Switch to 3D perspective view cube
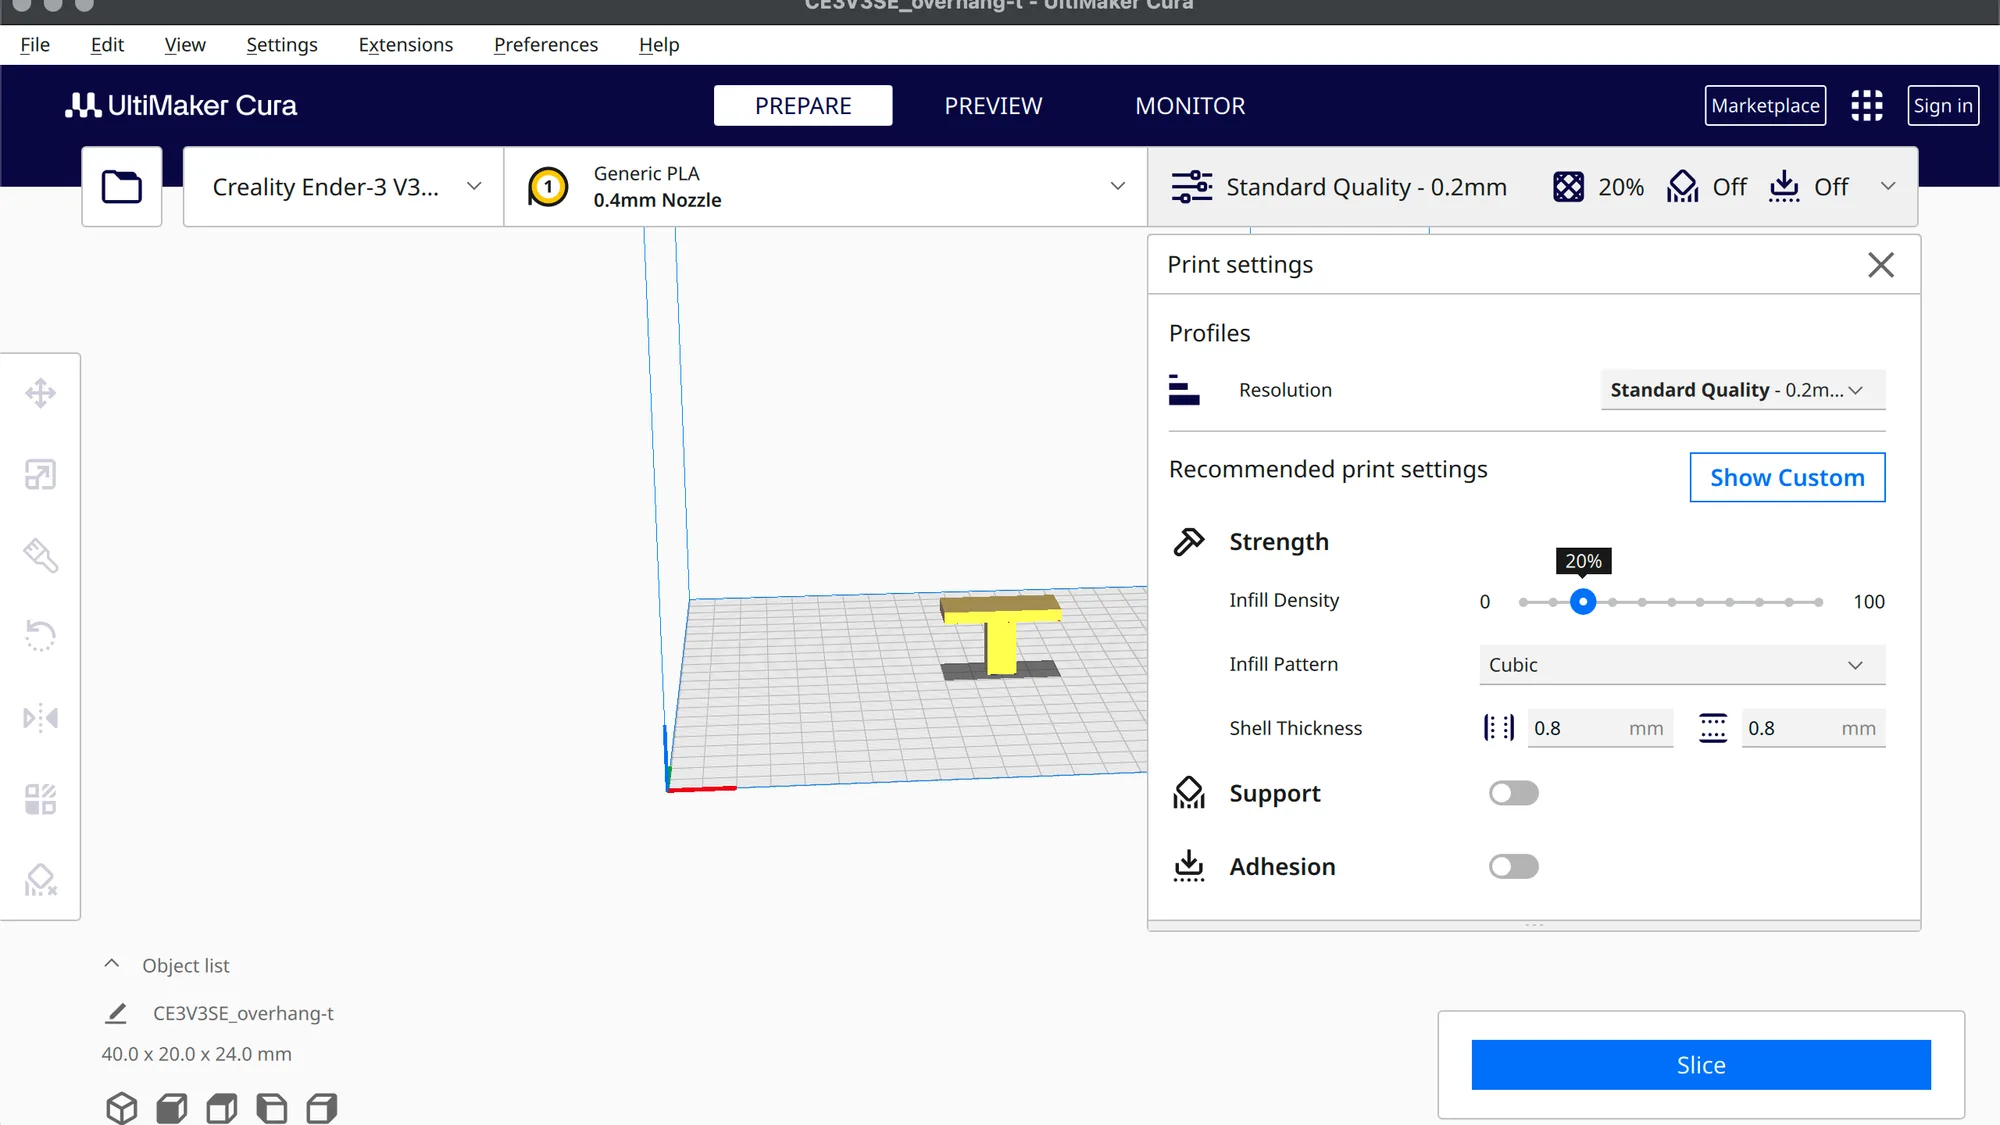 [x=122, y=1108]
